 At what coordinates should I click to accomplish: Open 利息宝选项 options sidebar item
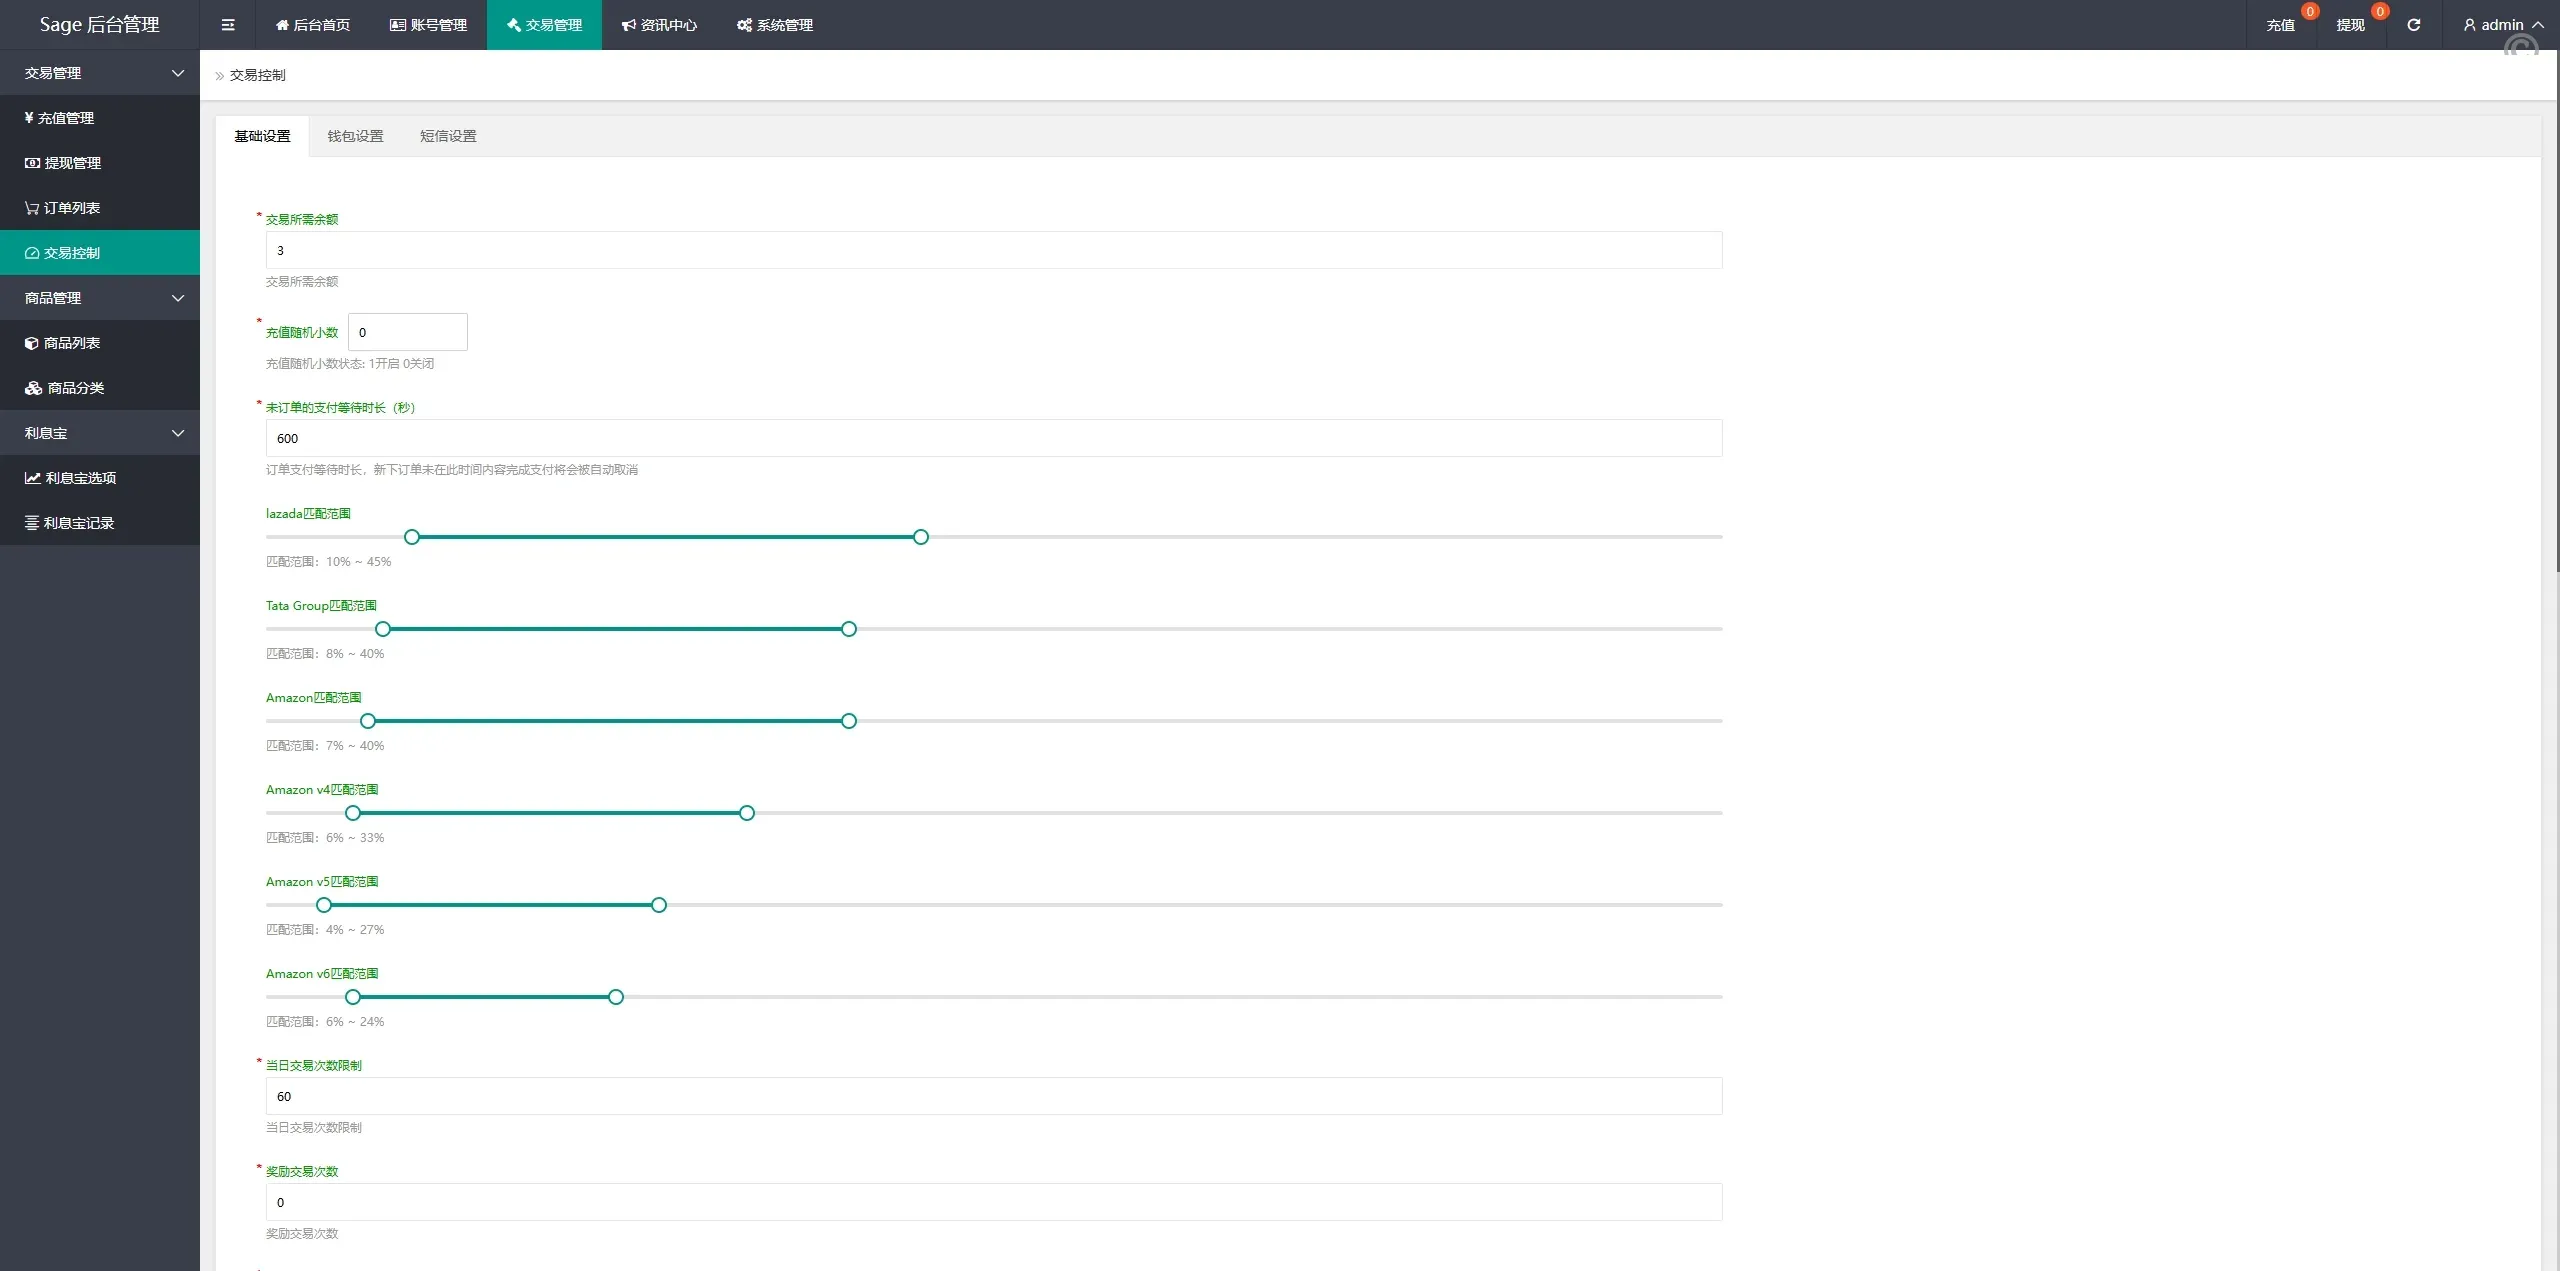click(80, 478)
